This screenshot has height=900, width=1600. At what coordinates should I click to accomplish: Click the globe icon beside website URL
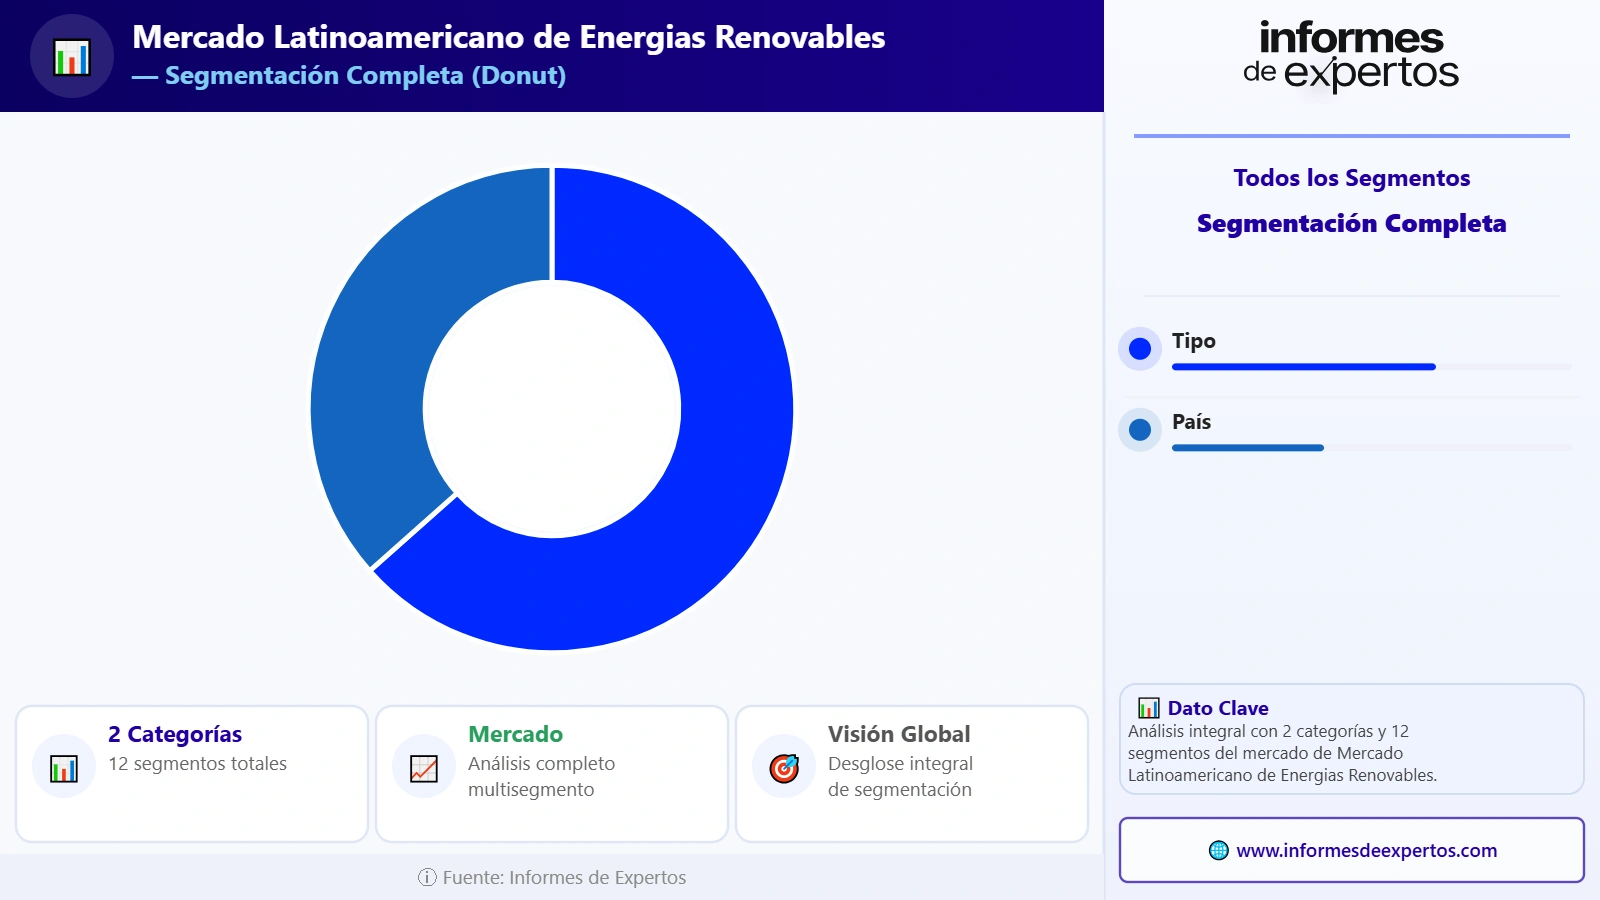pos(1218,850)
